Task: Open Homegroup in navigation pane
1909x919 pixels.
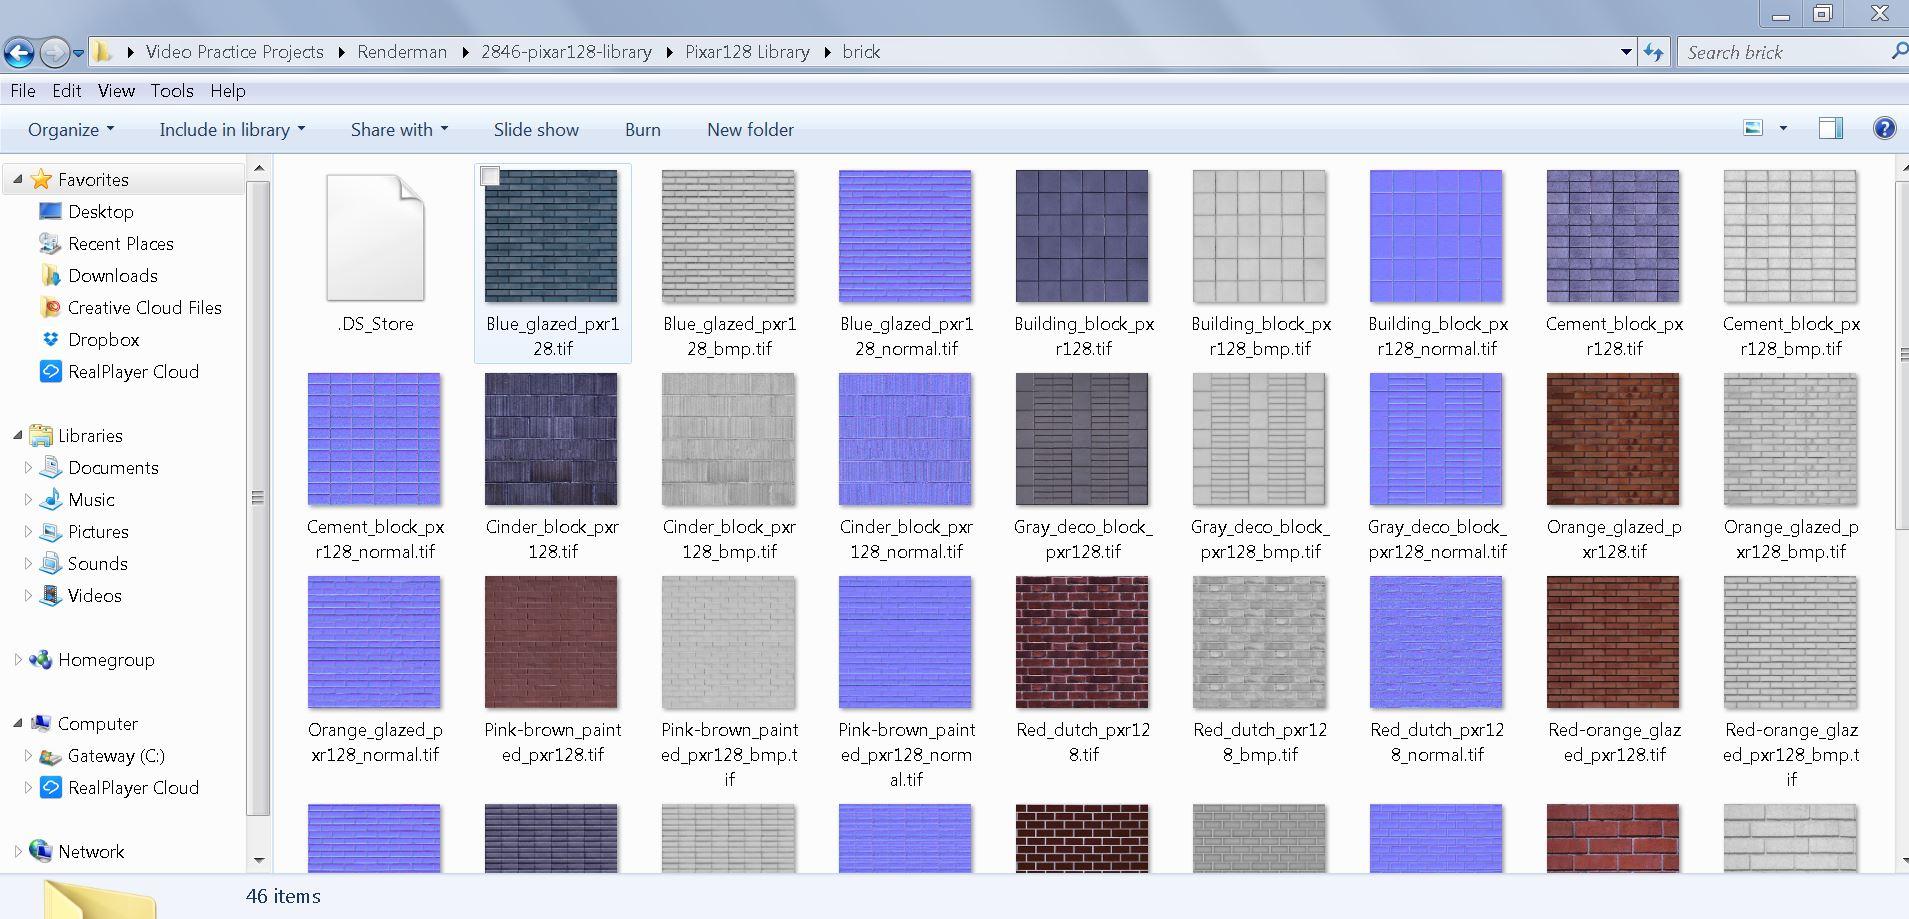Action: point(106,660)
